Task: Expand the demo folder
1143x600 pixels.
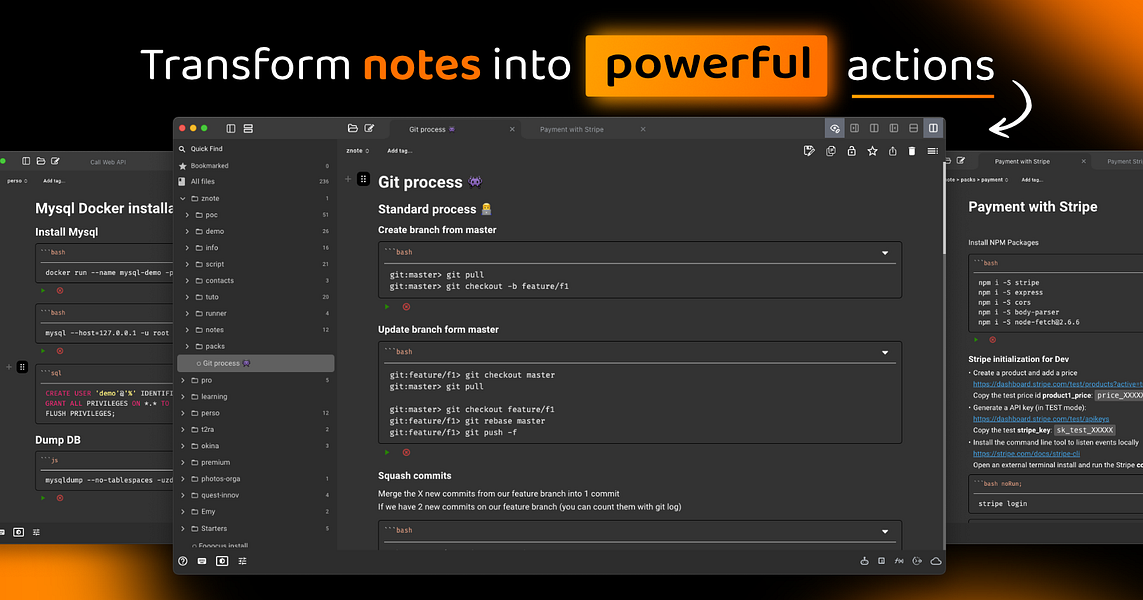Action: [x=185, y=231]
